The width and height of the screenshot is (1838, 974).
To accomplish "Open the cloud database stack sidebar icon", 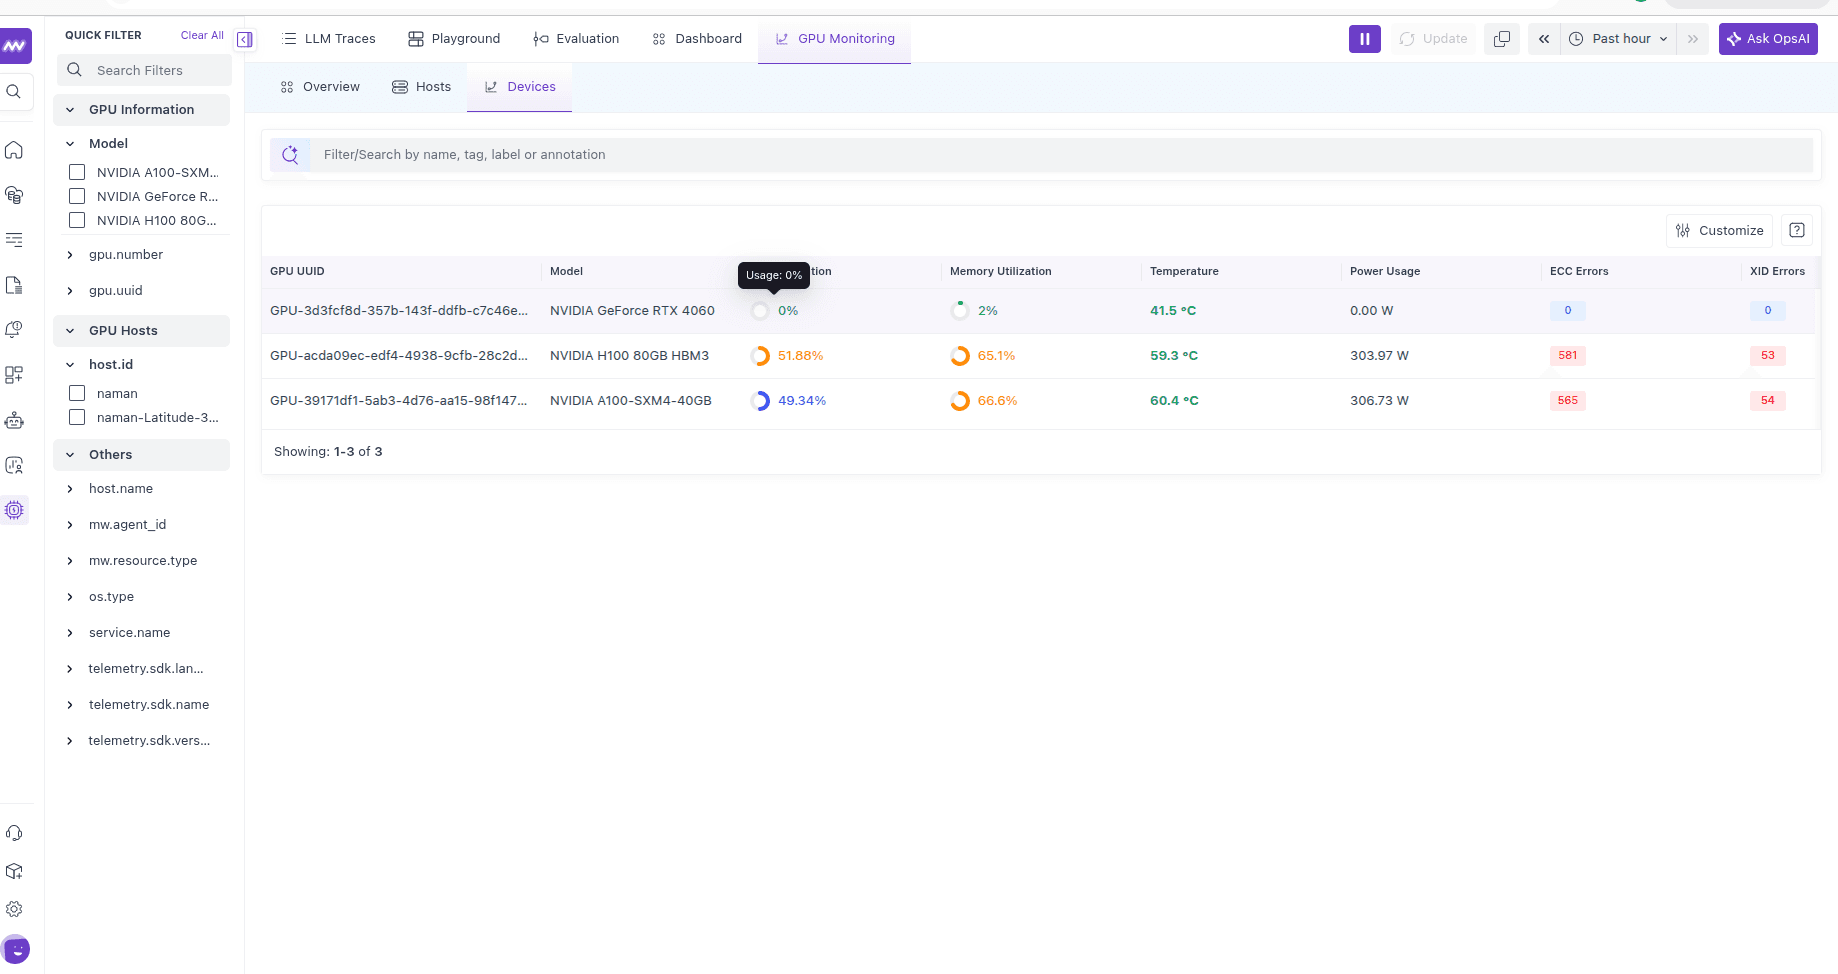I will click(x=14, y=195).
